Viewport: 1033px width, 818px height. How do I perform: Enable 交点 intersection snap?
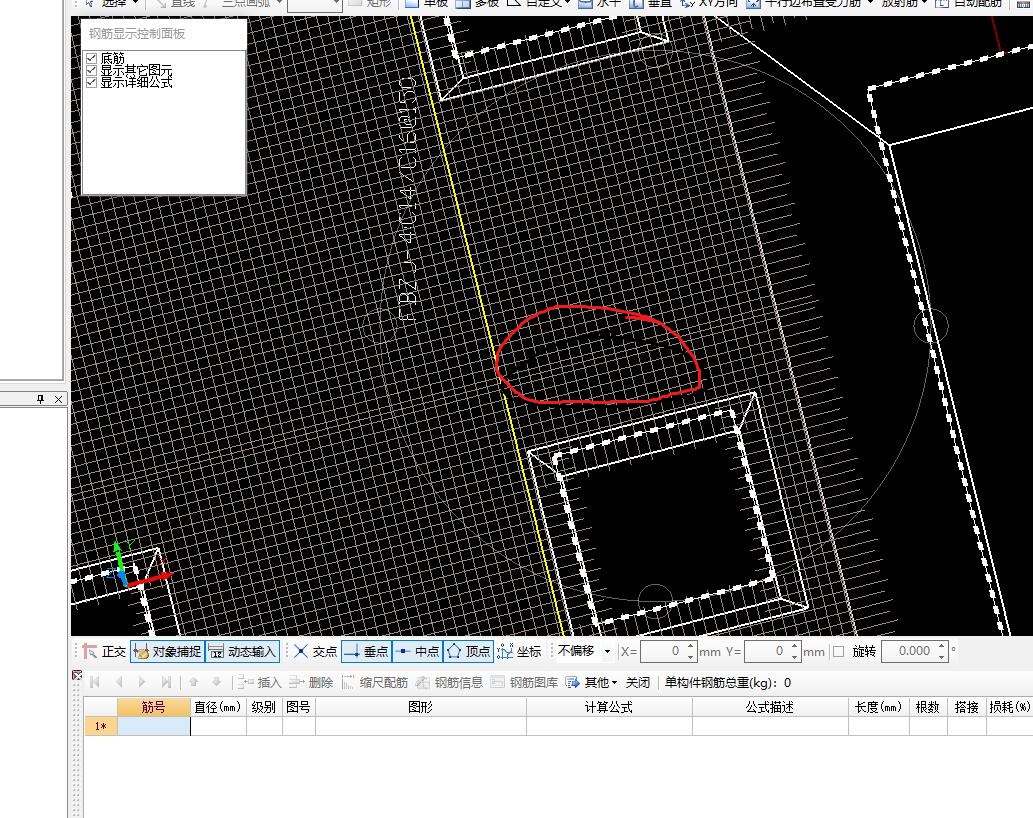point(315,651)
